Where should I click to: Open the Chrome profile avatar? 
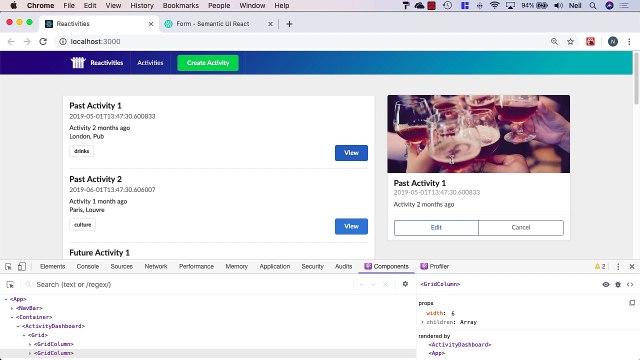(x=613, y=42)
